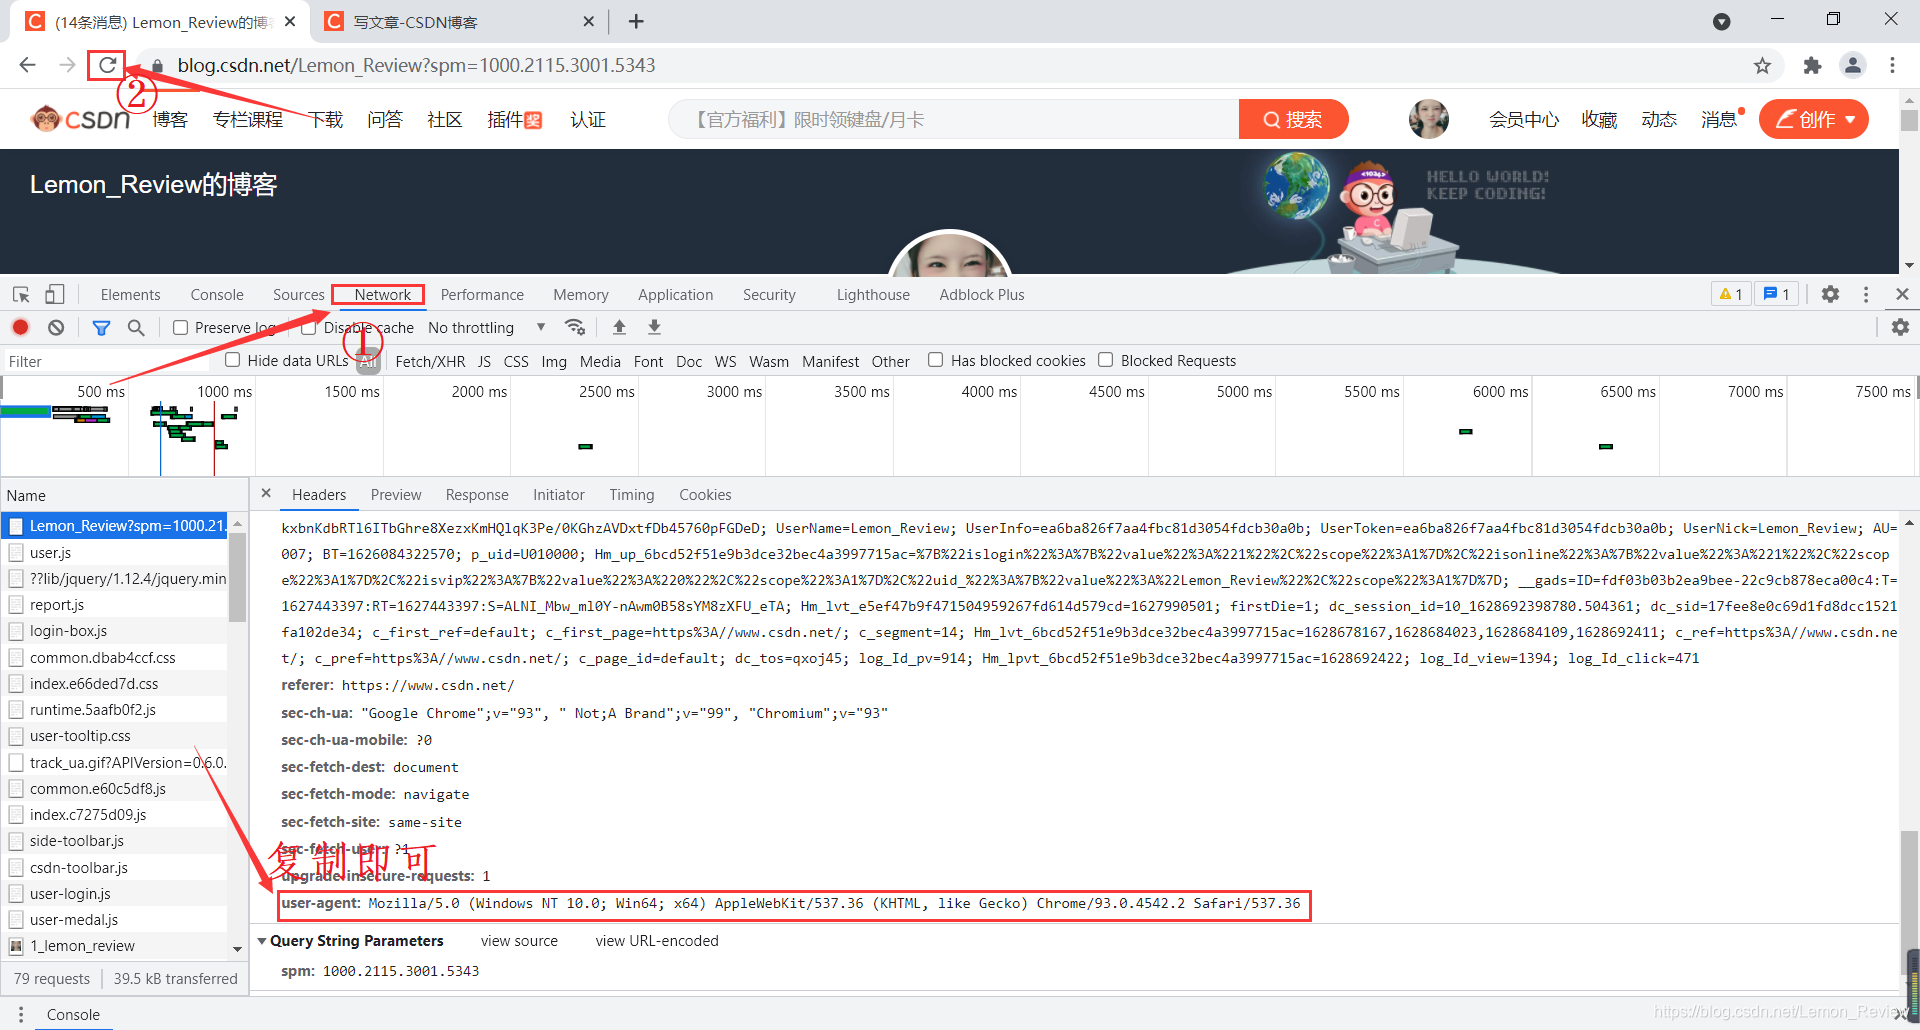
Task: Click the view URL-encoded link
Action: (x=656, y=940)
